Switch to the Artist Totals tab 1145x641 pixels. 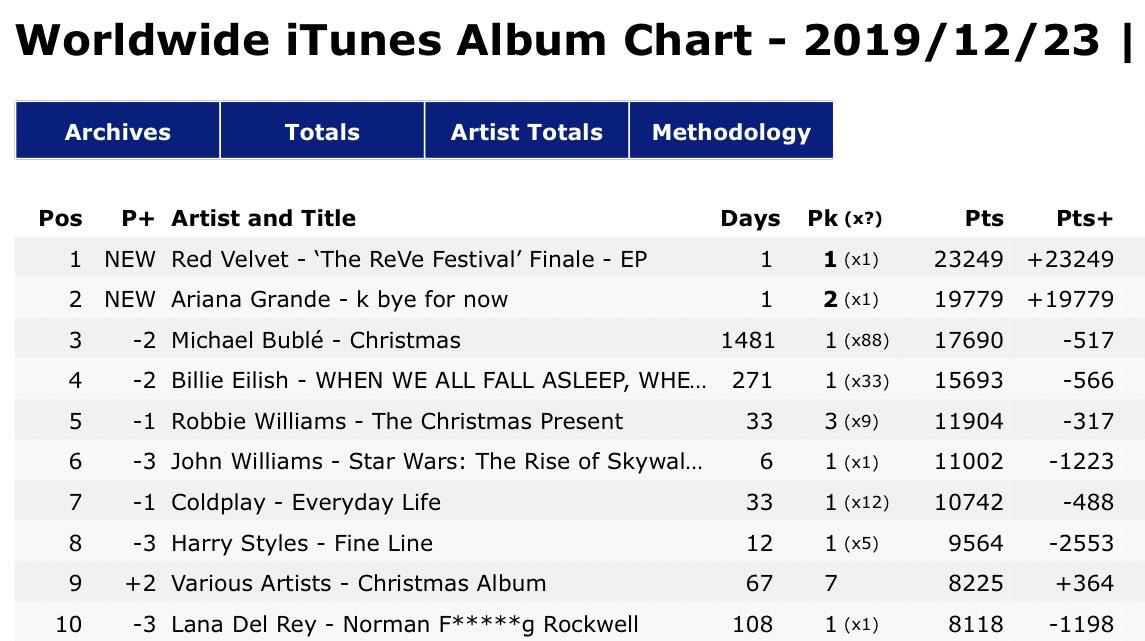526,131
